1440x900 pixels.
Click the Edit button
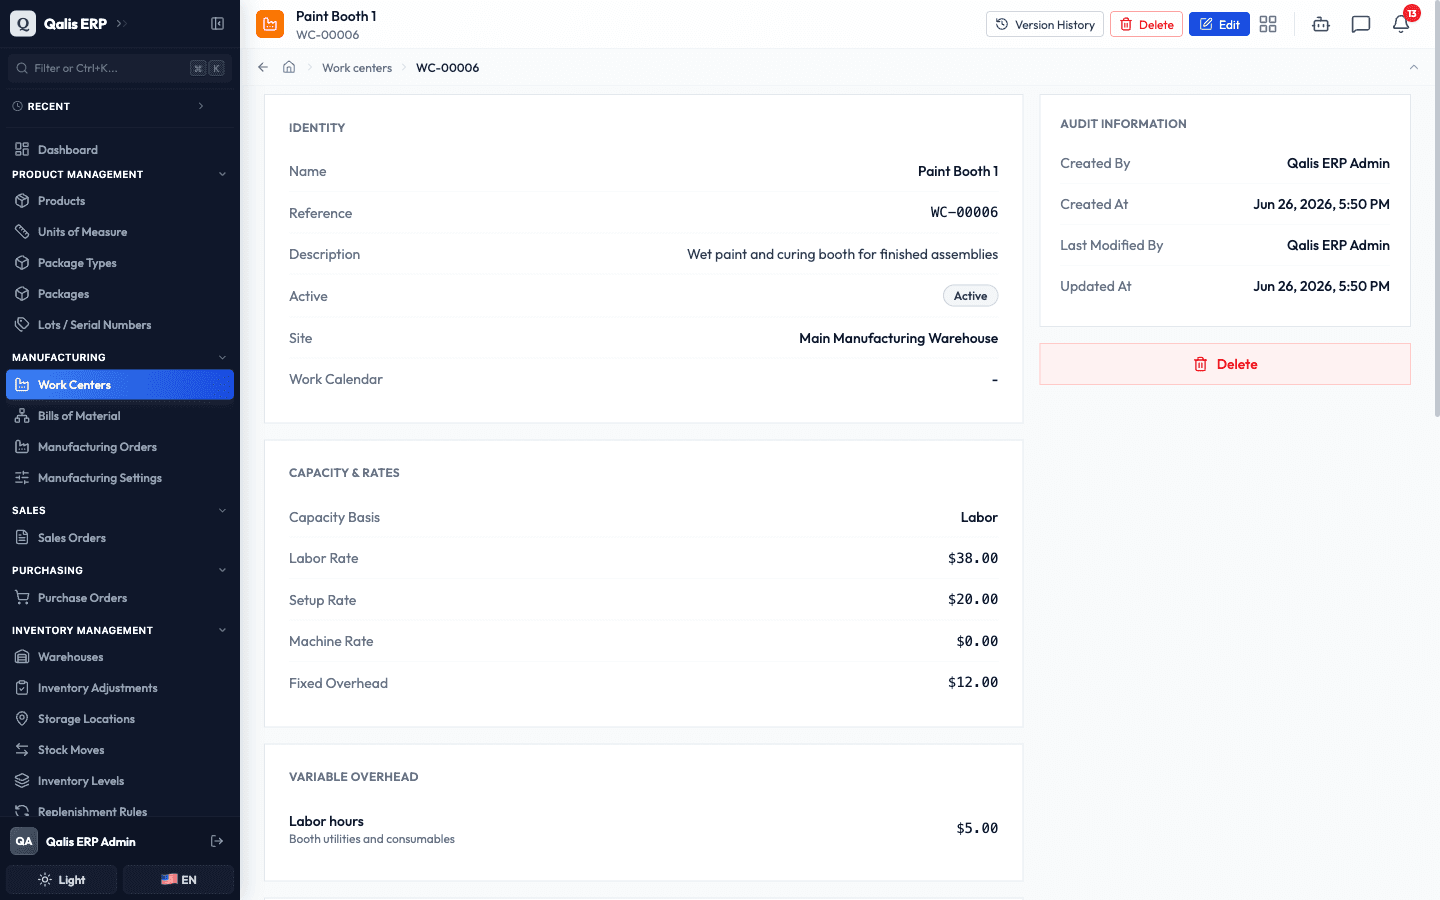pyautogui.click(x=1219, y=24)
